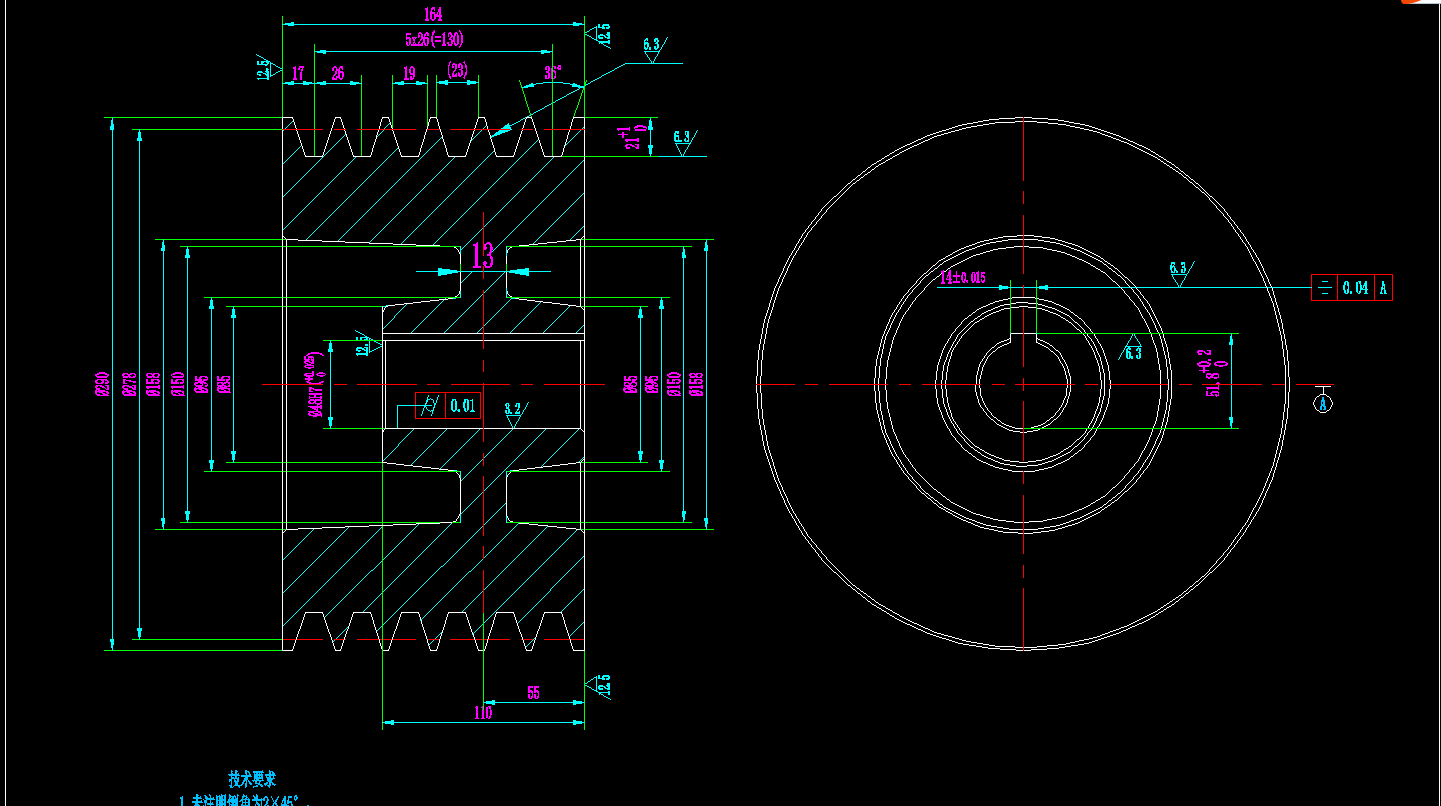
Task: Pick the 14±0.015 keyway width dimension
Action: [963, 278]
